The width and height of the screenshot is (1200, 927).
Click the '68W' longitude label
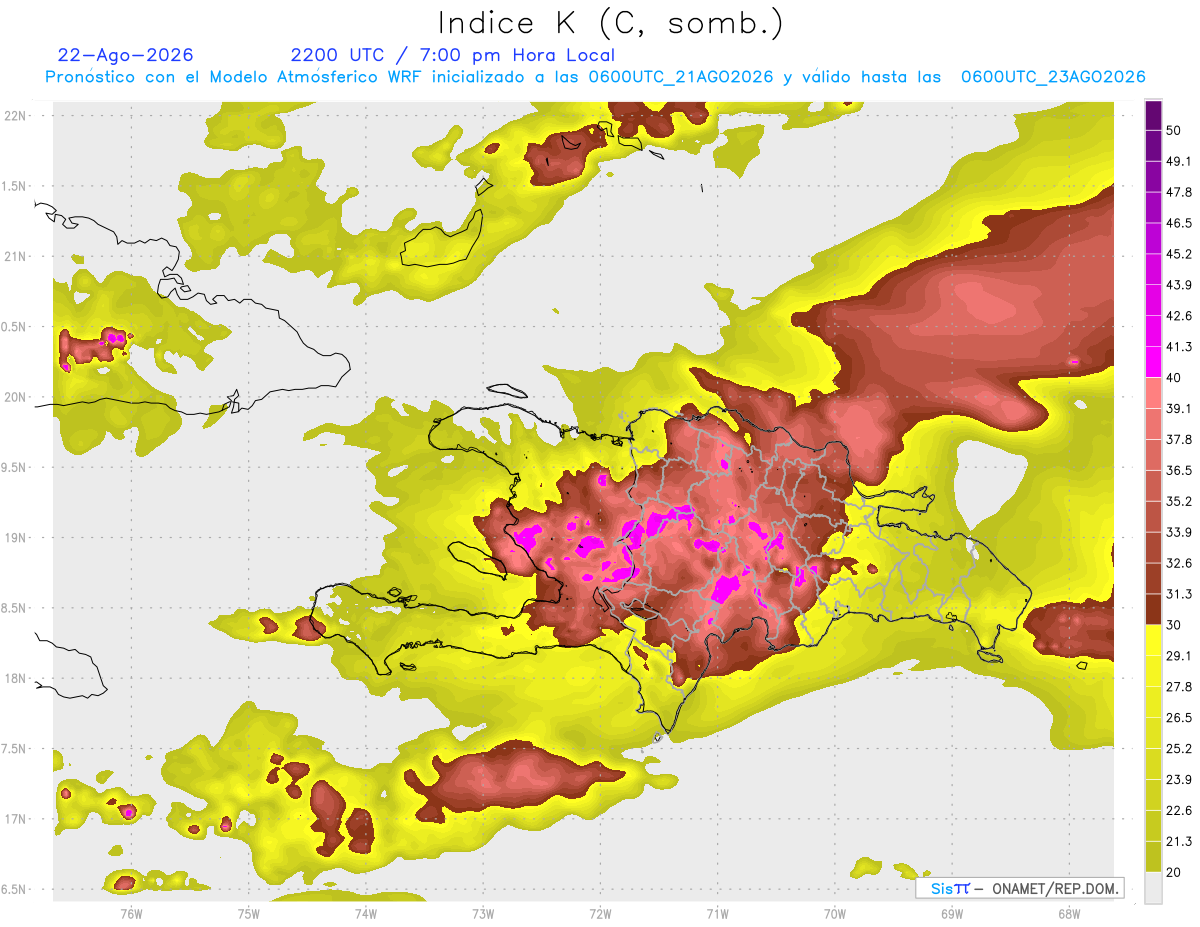(x=1069, y=914)
